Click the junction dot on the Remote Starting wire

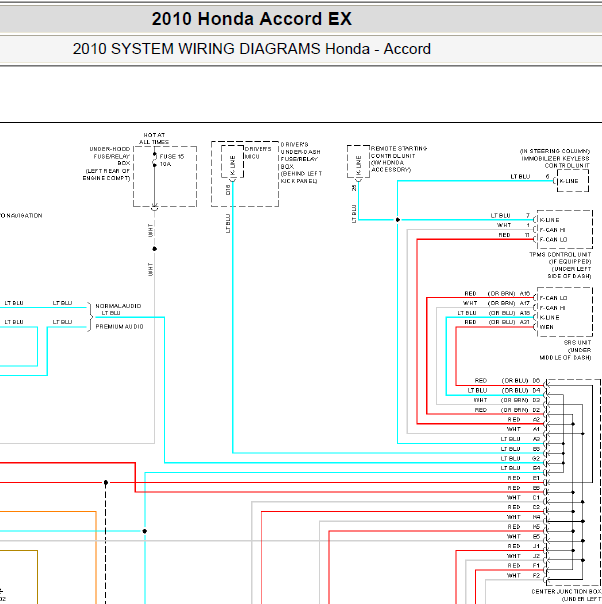(397, 219)
